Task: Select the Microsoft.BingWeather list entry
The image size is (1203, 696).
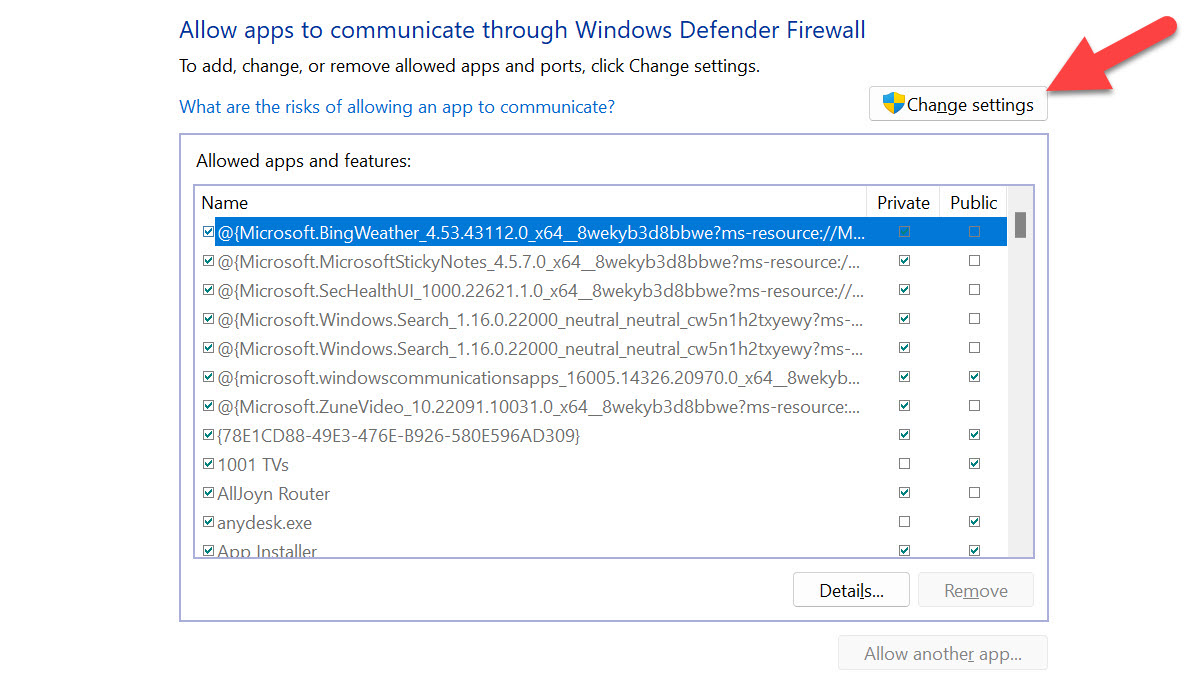Action: pyautogui.click(x=540, y=232)
